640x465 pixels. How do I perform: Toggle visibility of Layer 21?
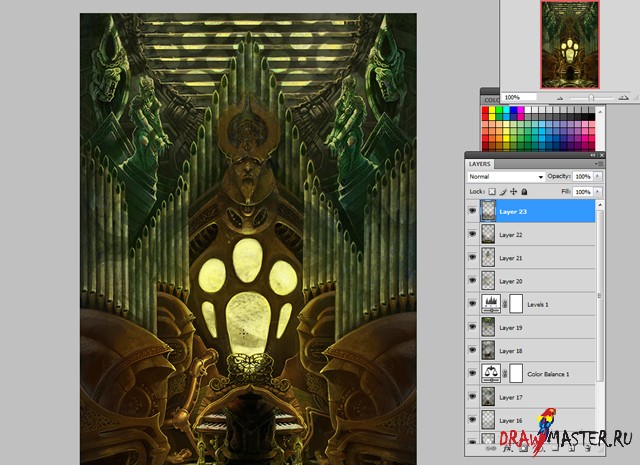[473, 257]
